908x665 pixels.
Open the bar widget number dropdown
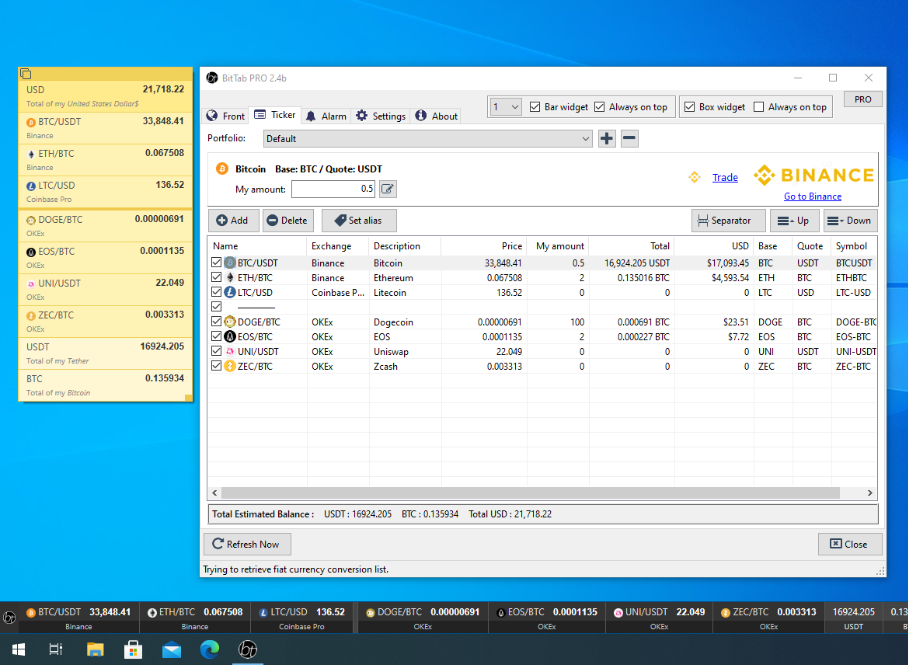coord(506,107)
